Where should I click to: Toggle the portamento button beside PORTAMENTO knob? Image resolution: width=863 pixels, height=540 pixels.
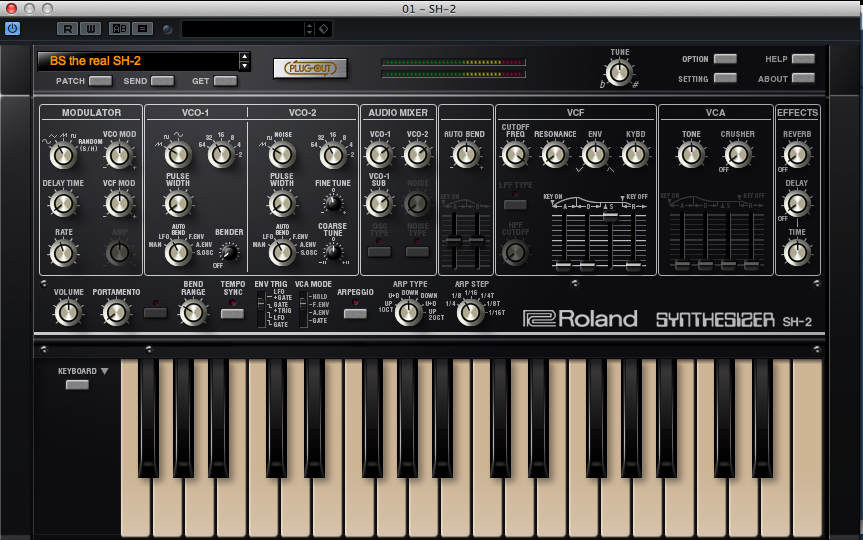155,313
